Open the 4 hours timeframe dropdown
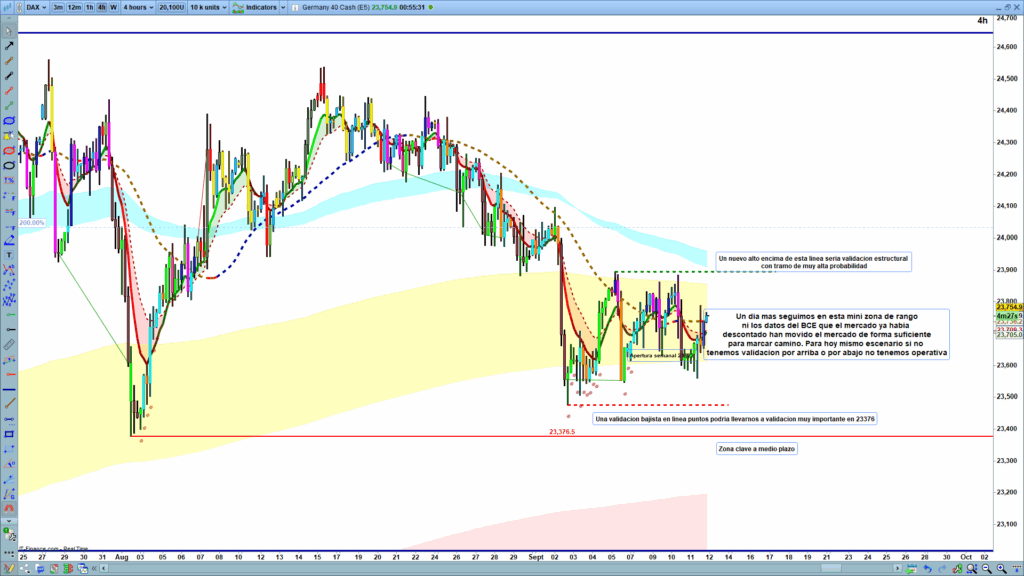 (x=138, y=7)
